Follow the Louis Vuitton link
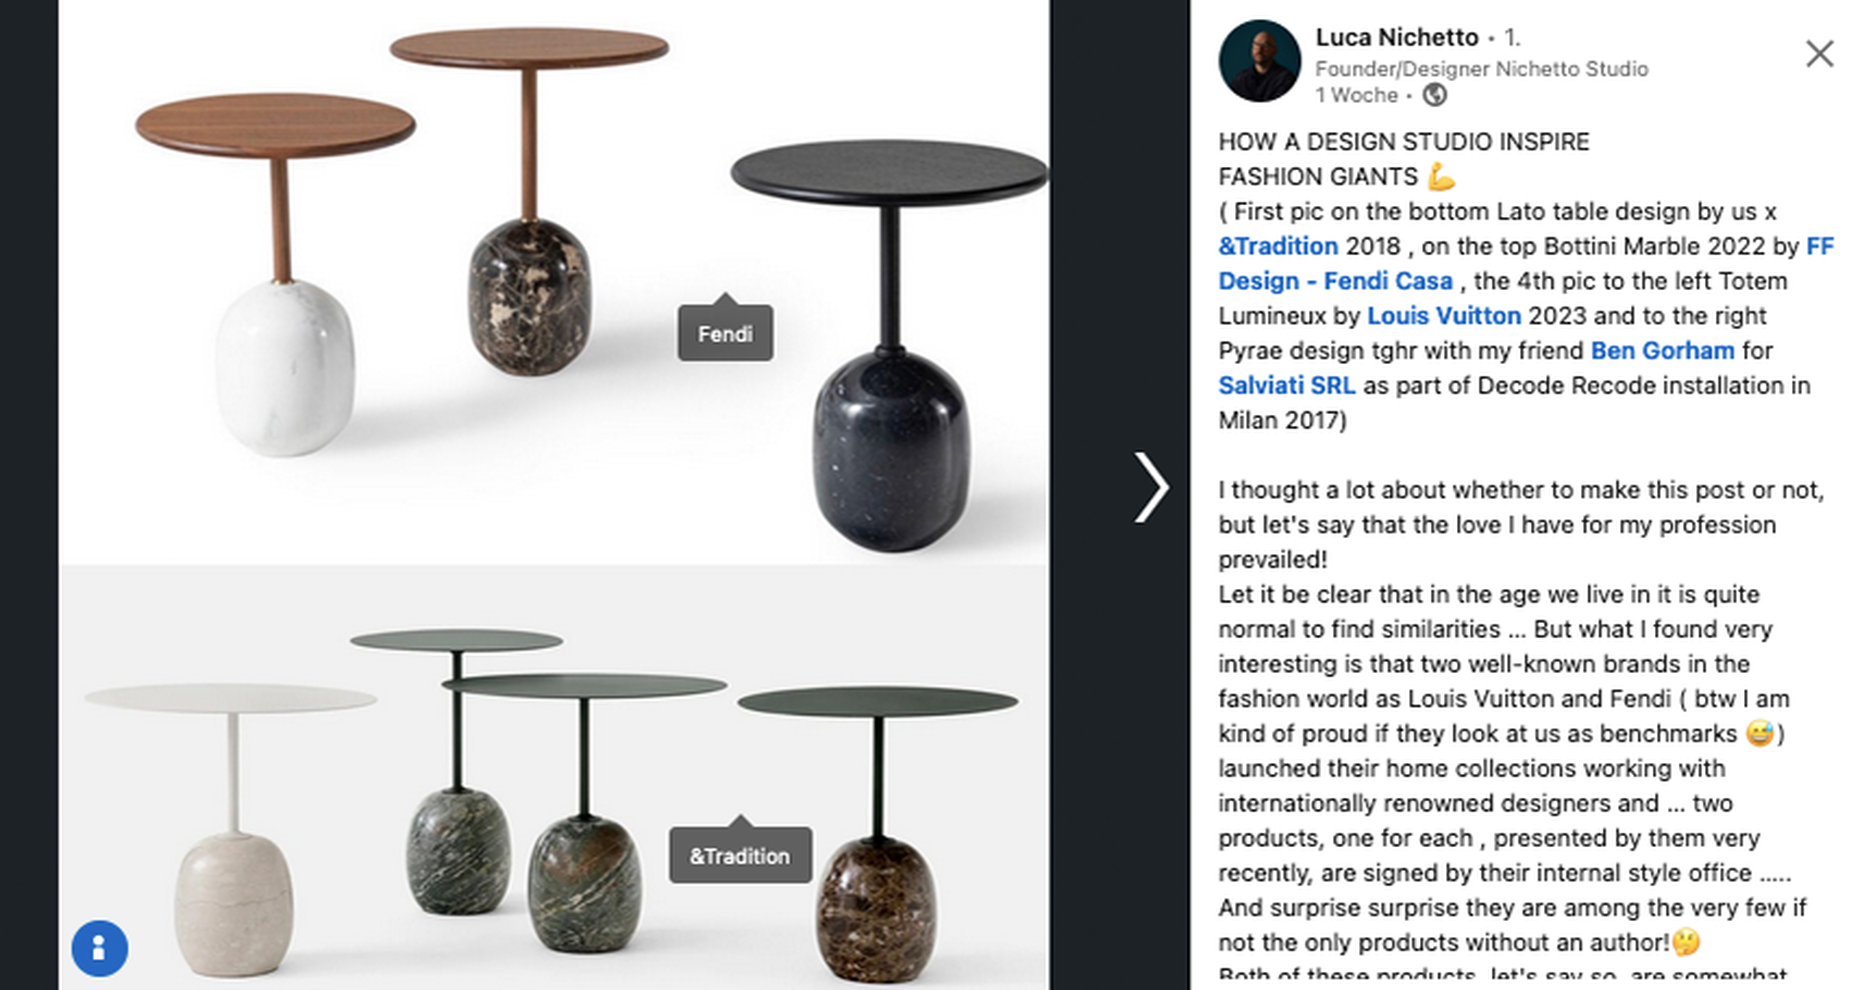This screenshot has height=990, width=1860. coord(1443,316)
